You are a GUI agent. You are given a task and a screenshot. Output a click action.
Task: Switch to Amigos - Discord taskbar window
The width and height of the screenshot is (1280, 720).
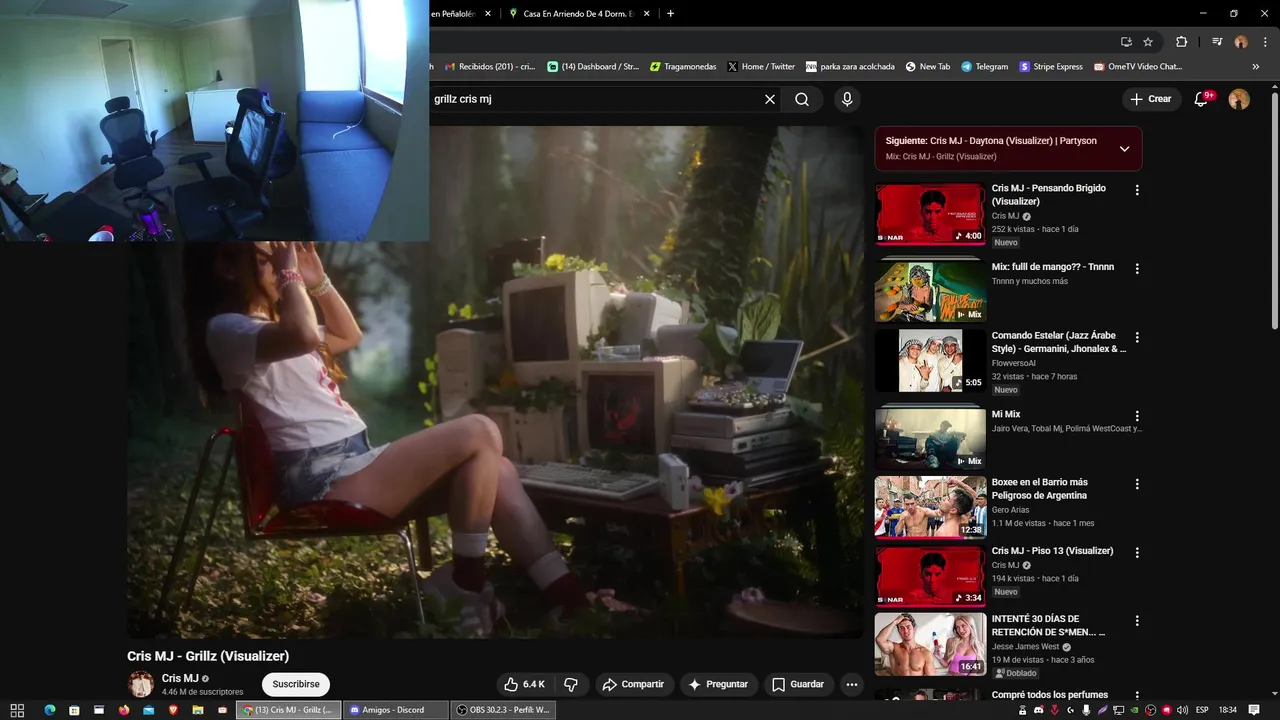point(395,710)
